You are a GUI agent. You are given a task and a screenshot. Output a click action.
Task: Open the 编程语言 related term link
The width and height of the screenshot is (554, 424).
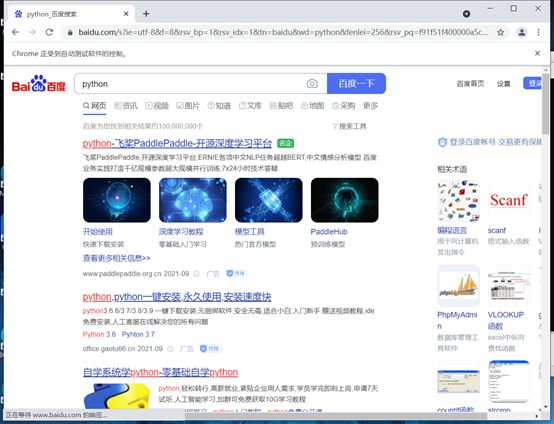pyautogui.click(x=452, y=230)
